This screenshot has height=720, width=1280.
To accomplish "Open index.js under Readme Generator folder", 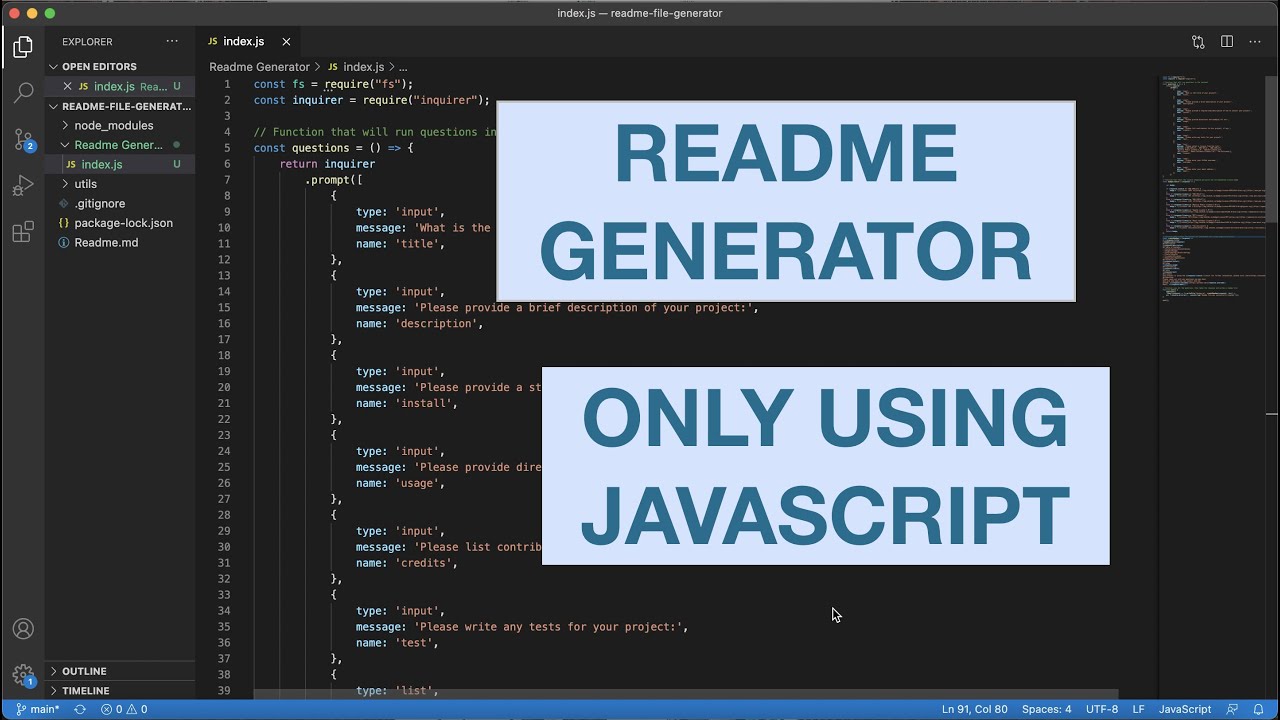I will pyautogui.click(x=102, y=164).
